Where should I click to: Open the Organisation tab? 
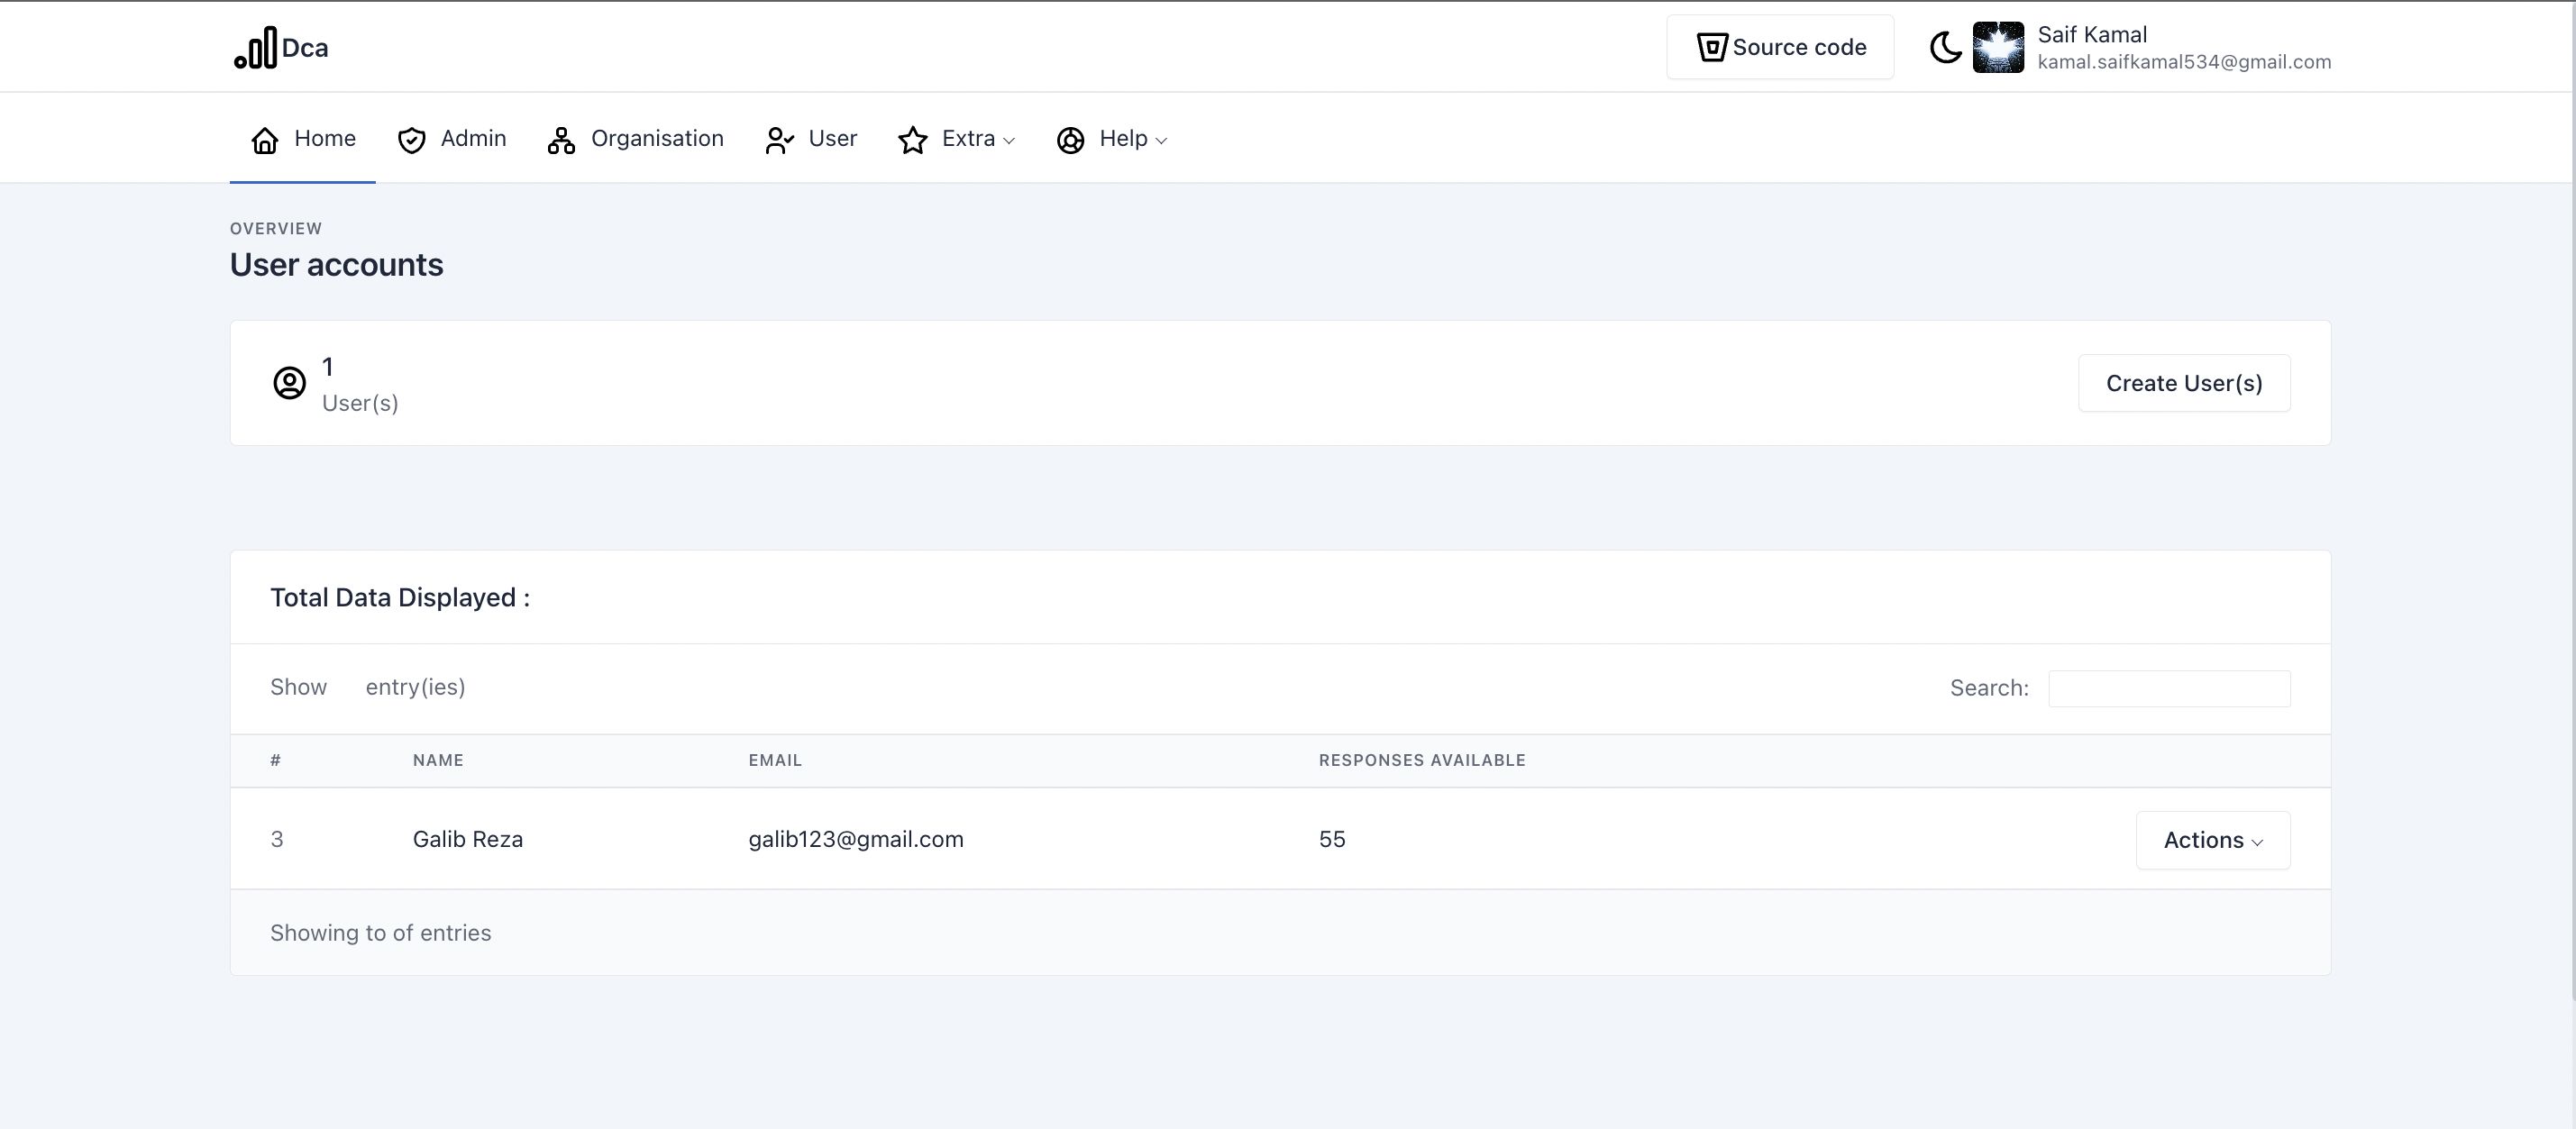click(656, 139)
